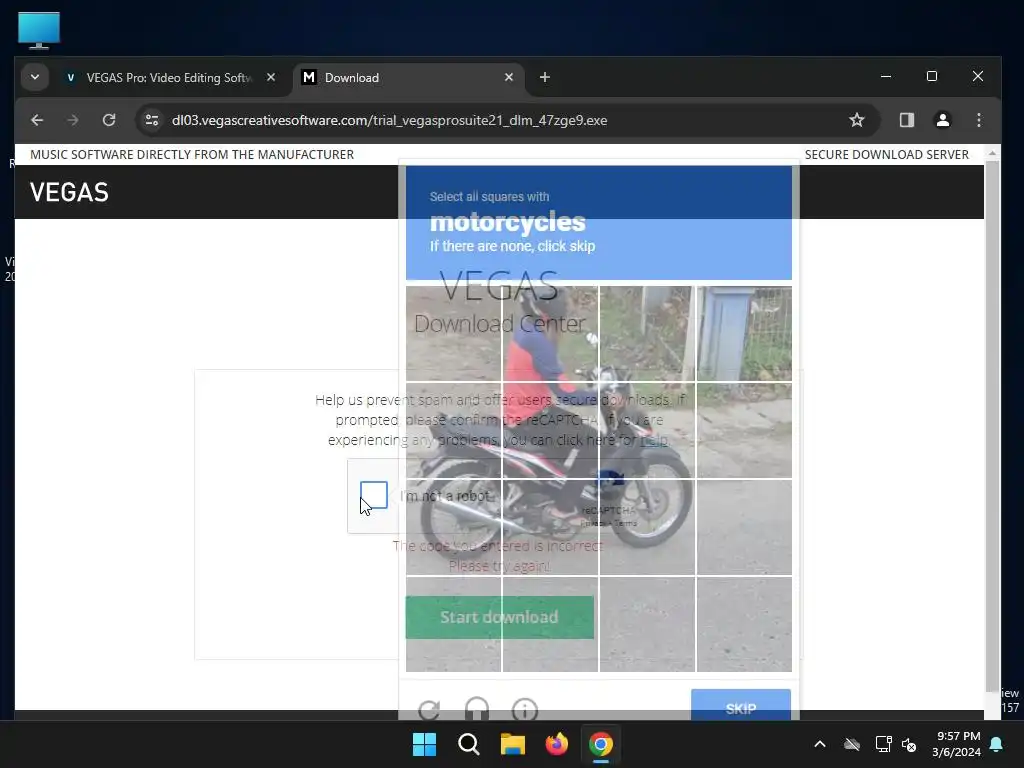The width and height of the screenshot is (1024, 768).
Task: Open the Chrome three-dot menu
Action: click(x=978, y=120)
